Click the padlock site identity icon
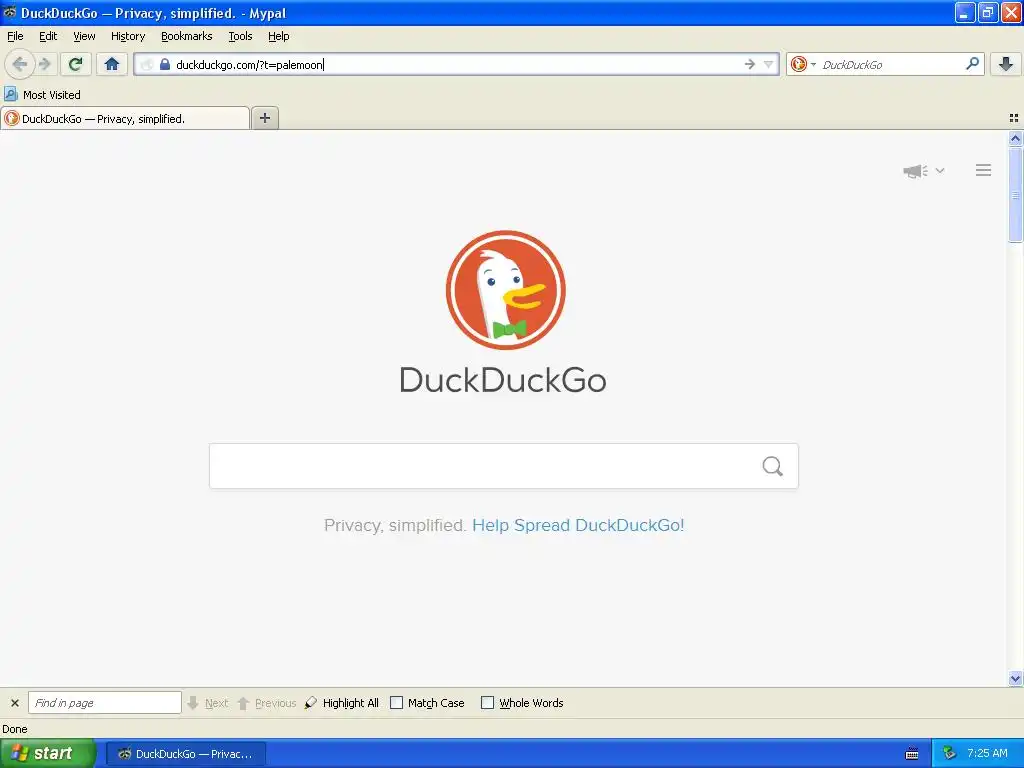 (x=165, y=64)
